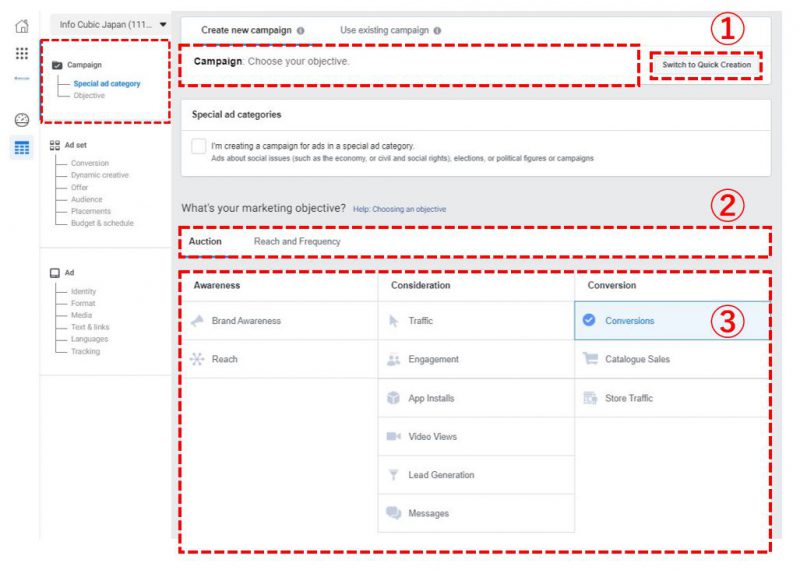
Task: Select the Conversions objective option
Action: click(629, 321)
